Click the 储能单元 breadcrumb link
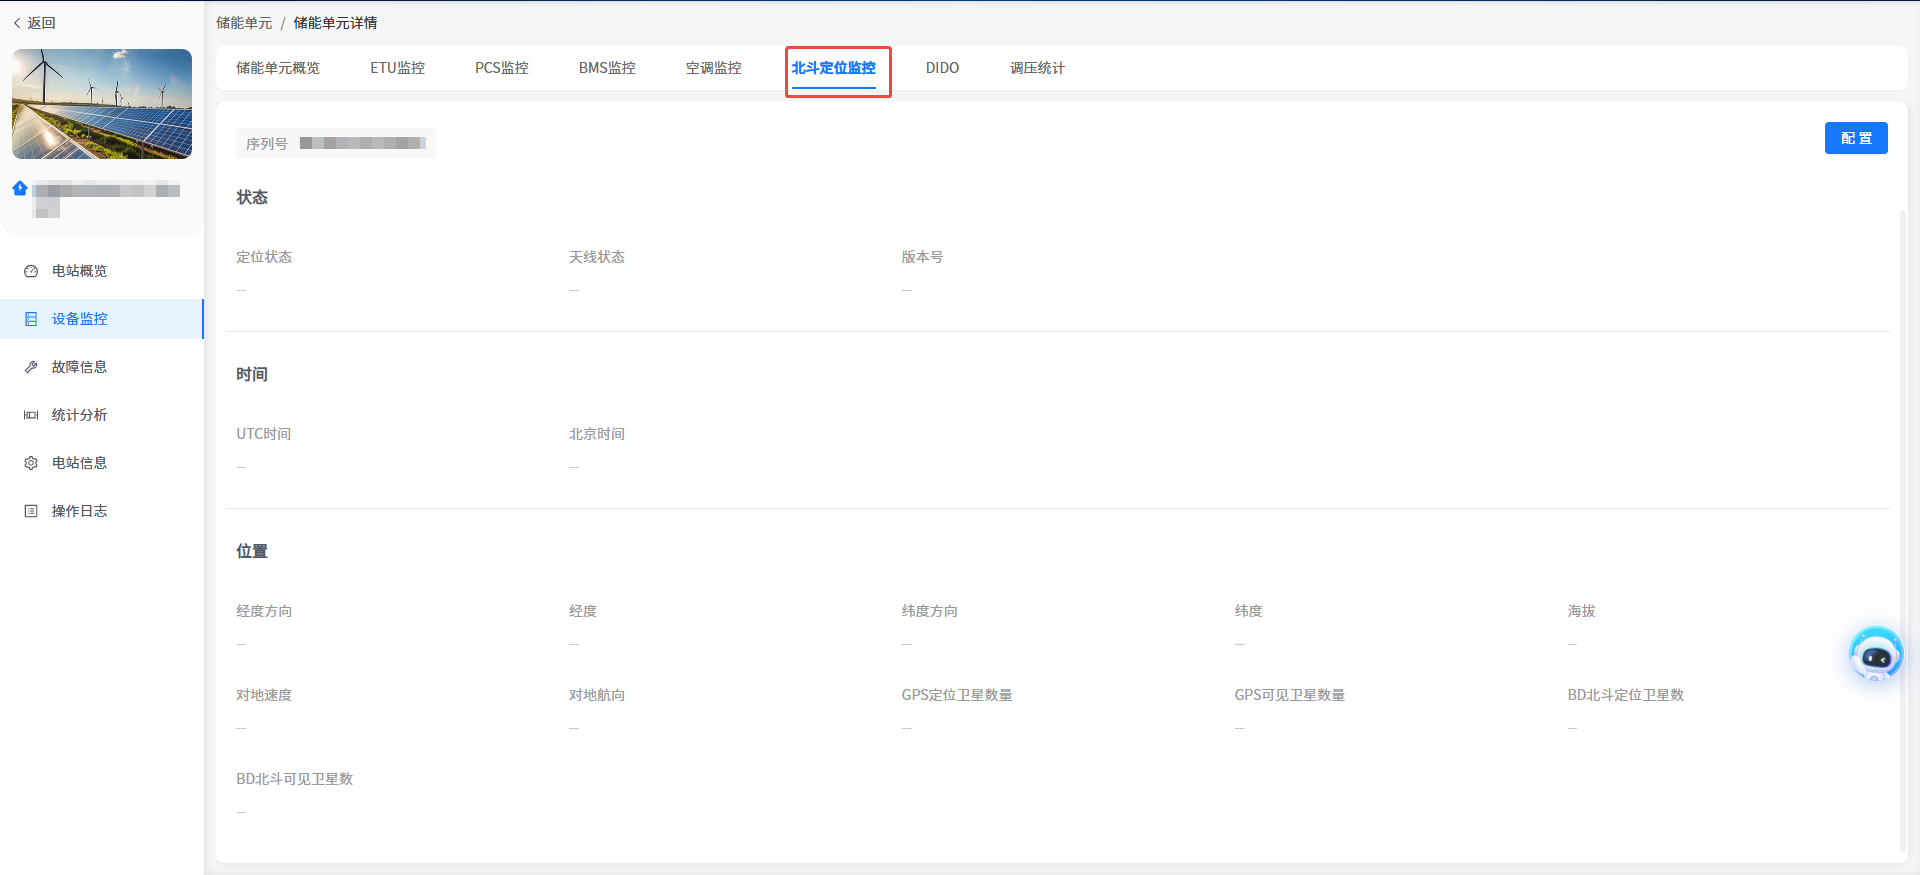The image size is (1920, 875). tap(244, 23)
